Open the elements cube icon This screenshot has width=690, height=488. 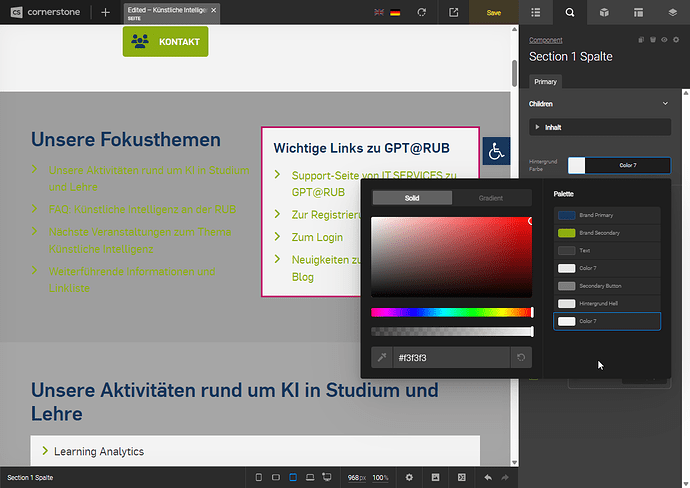(604, 12)
